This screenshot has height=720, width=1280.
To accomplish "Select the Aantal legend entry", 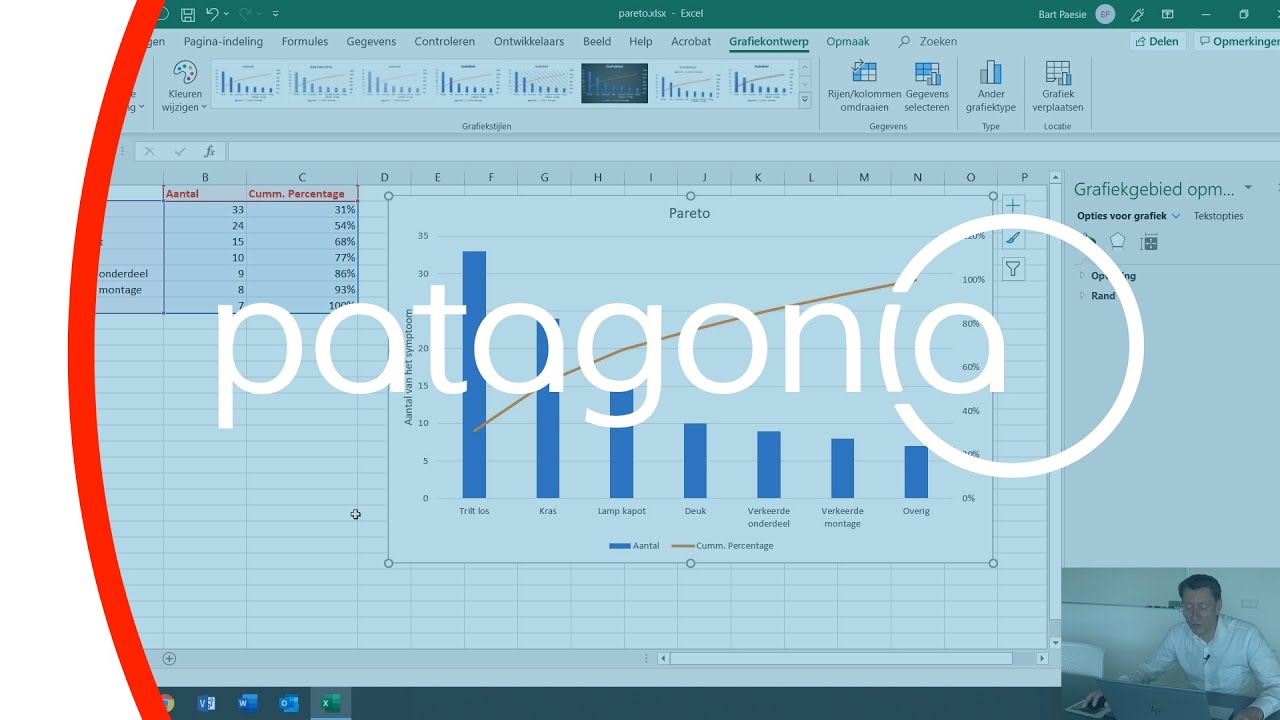I will coord(632,546).
